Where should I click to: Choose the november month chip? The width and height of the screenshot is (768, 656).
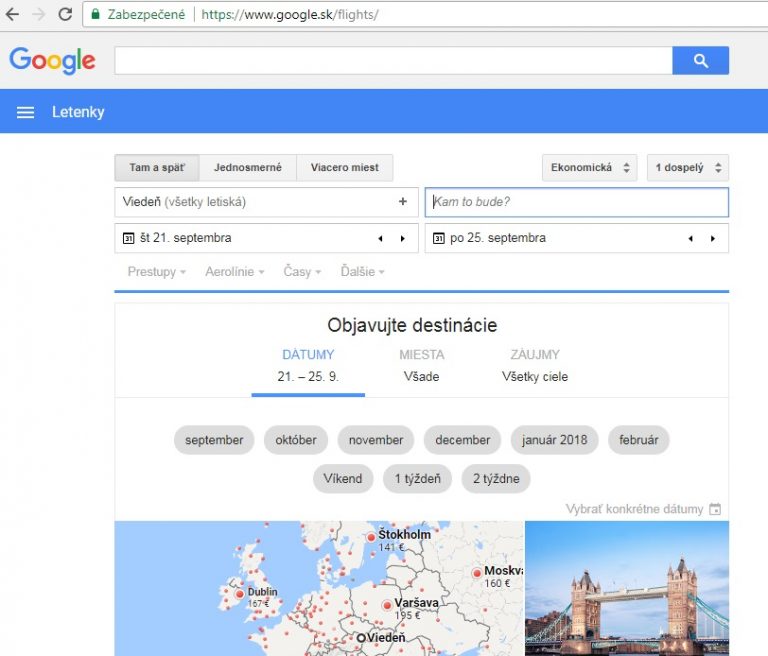(376, 440)
